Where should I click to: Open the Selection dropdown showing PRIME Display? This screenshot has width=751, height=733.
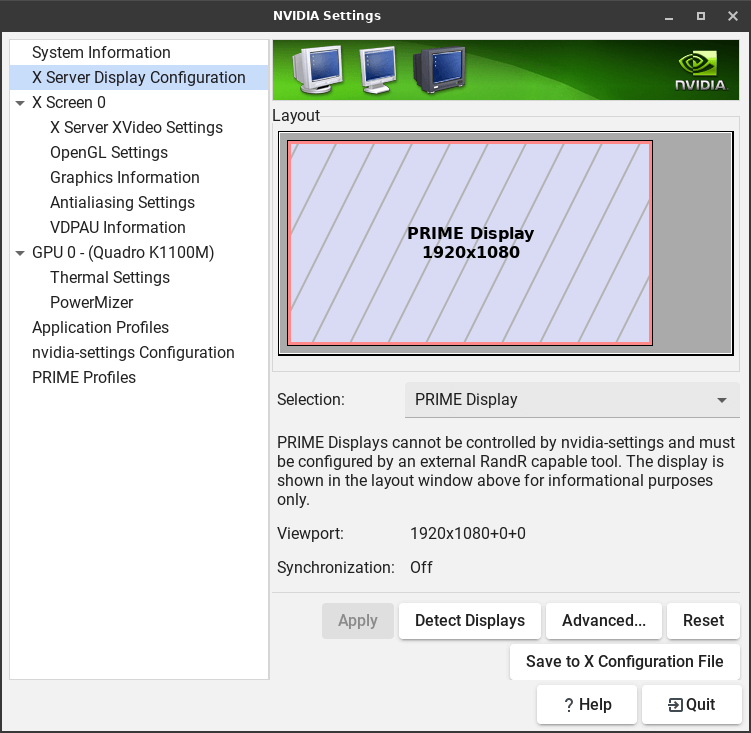click(571, 399)
